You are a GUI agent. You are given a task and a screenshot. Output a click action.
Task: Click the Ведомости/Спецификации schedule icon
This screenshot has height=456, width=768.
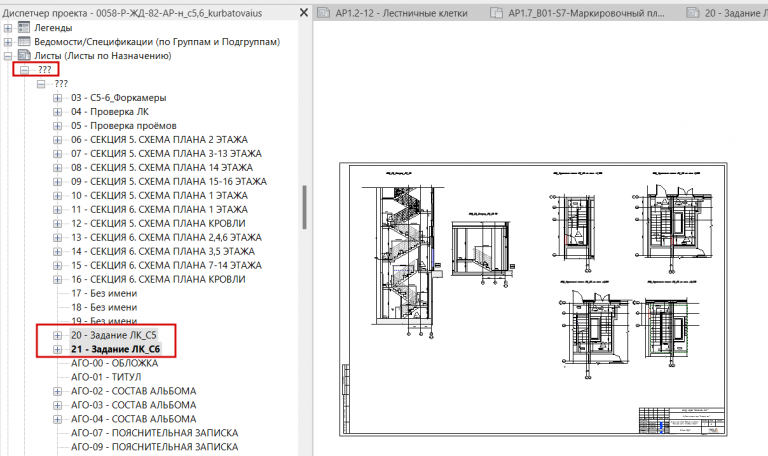click(24, 42)
